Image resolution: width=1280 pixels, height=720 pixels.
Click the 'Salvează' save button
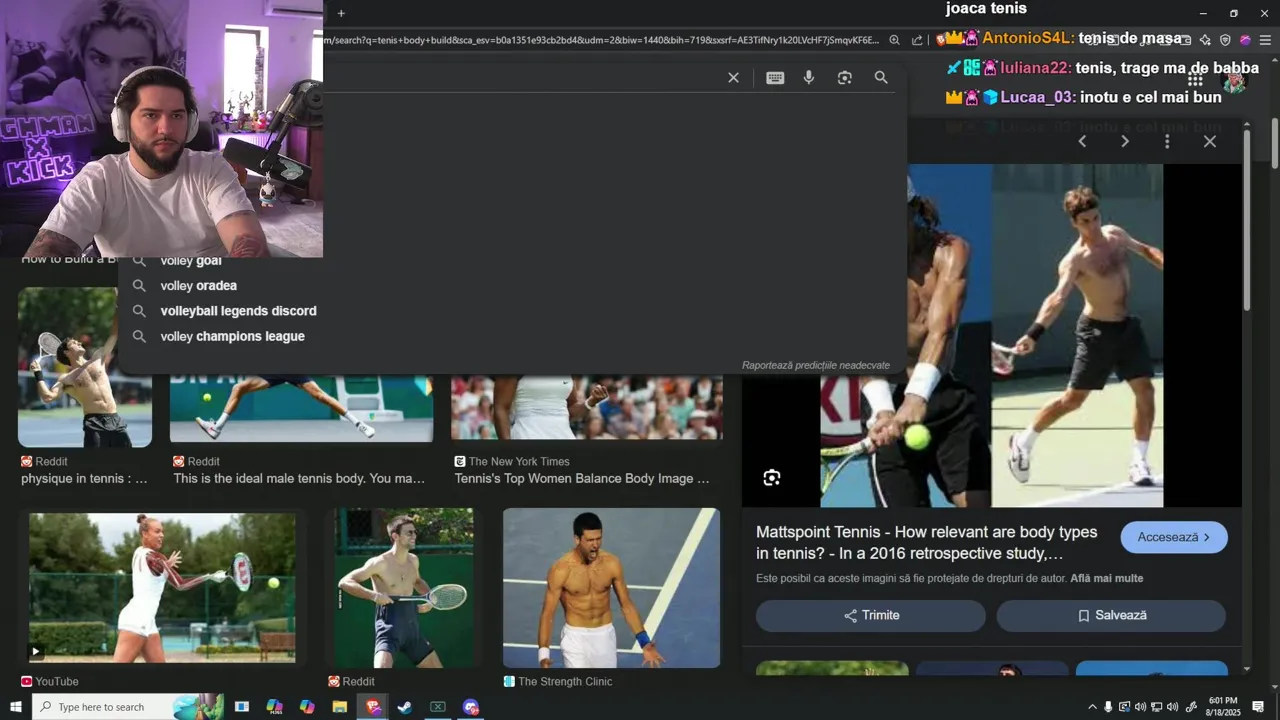click(x=1111, y=616)
